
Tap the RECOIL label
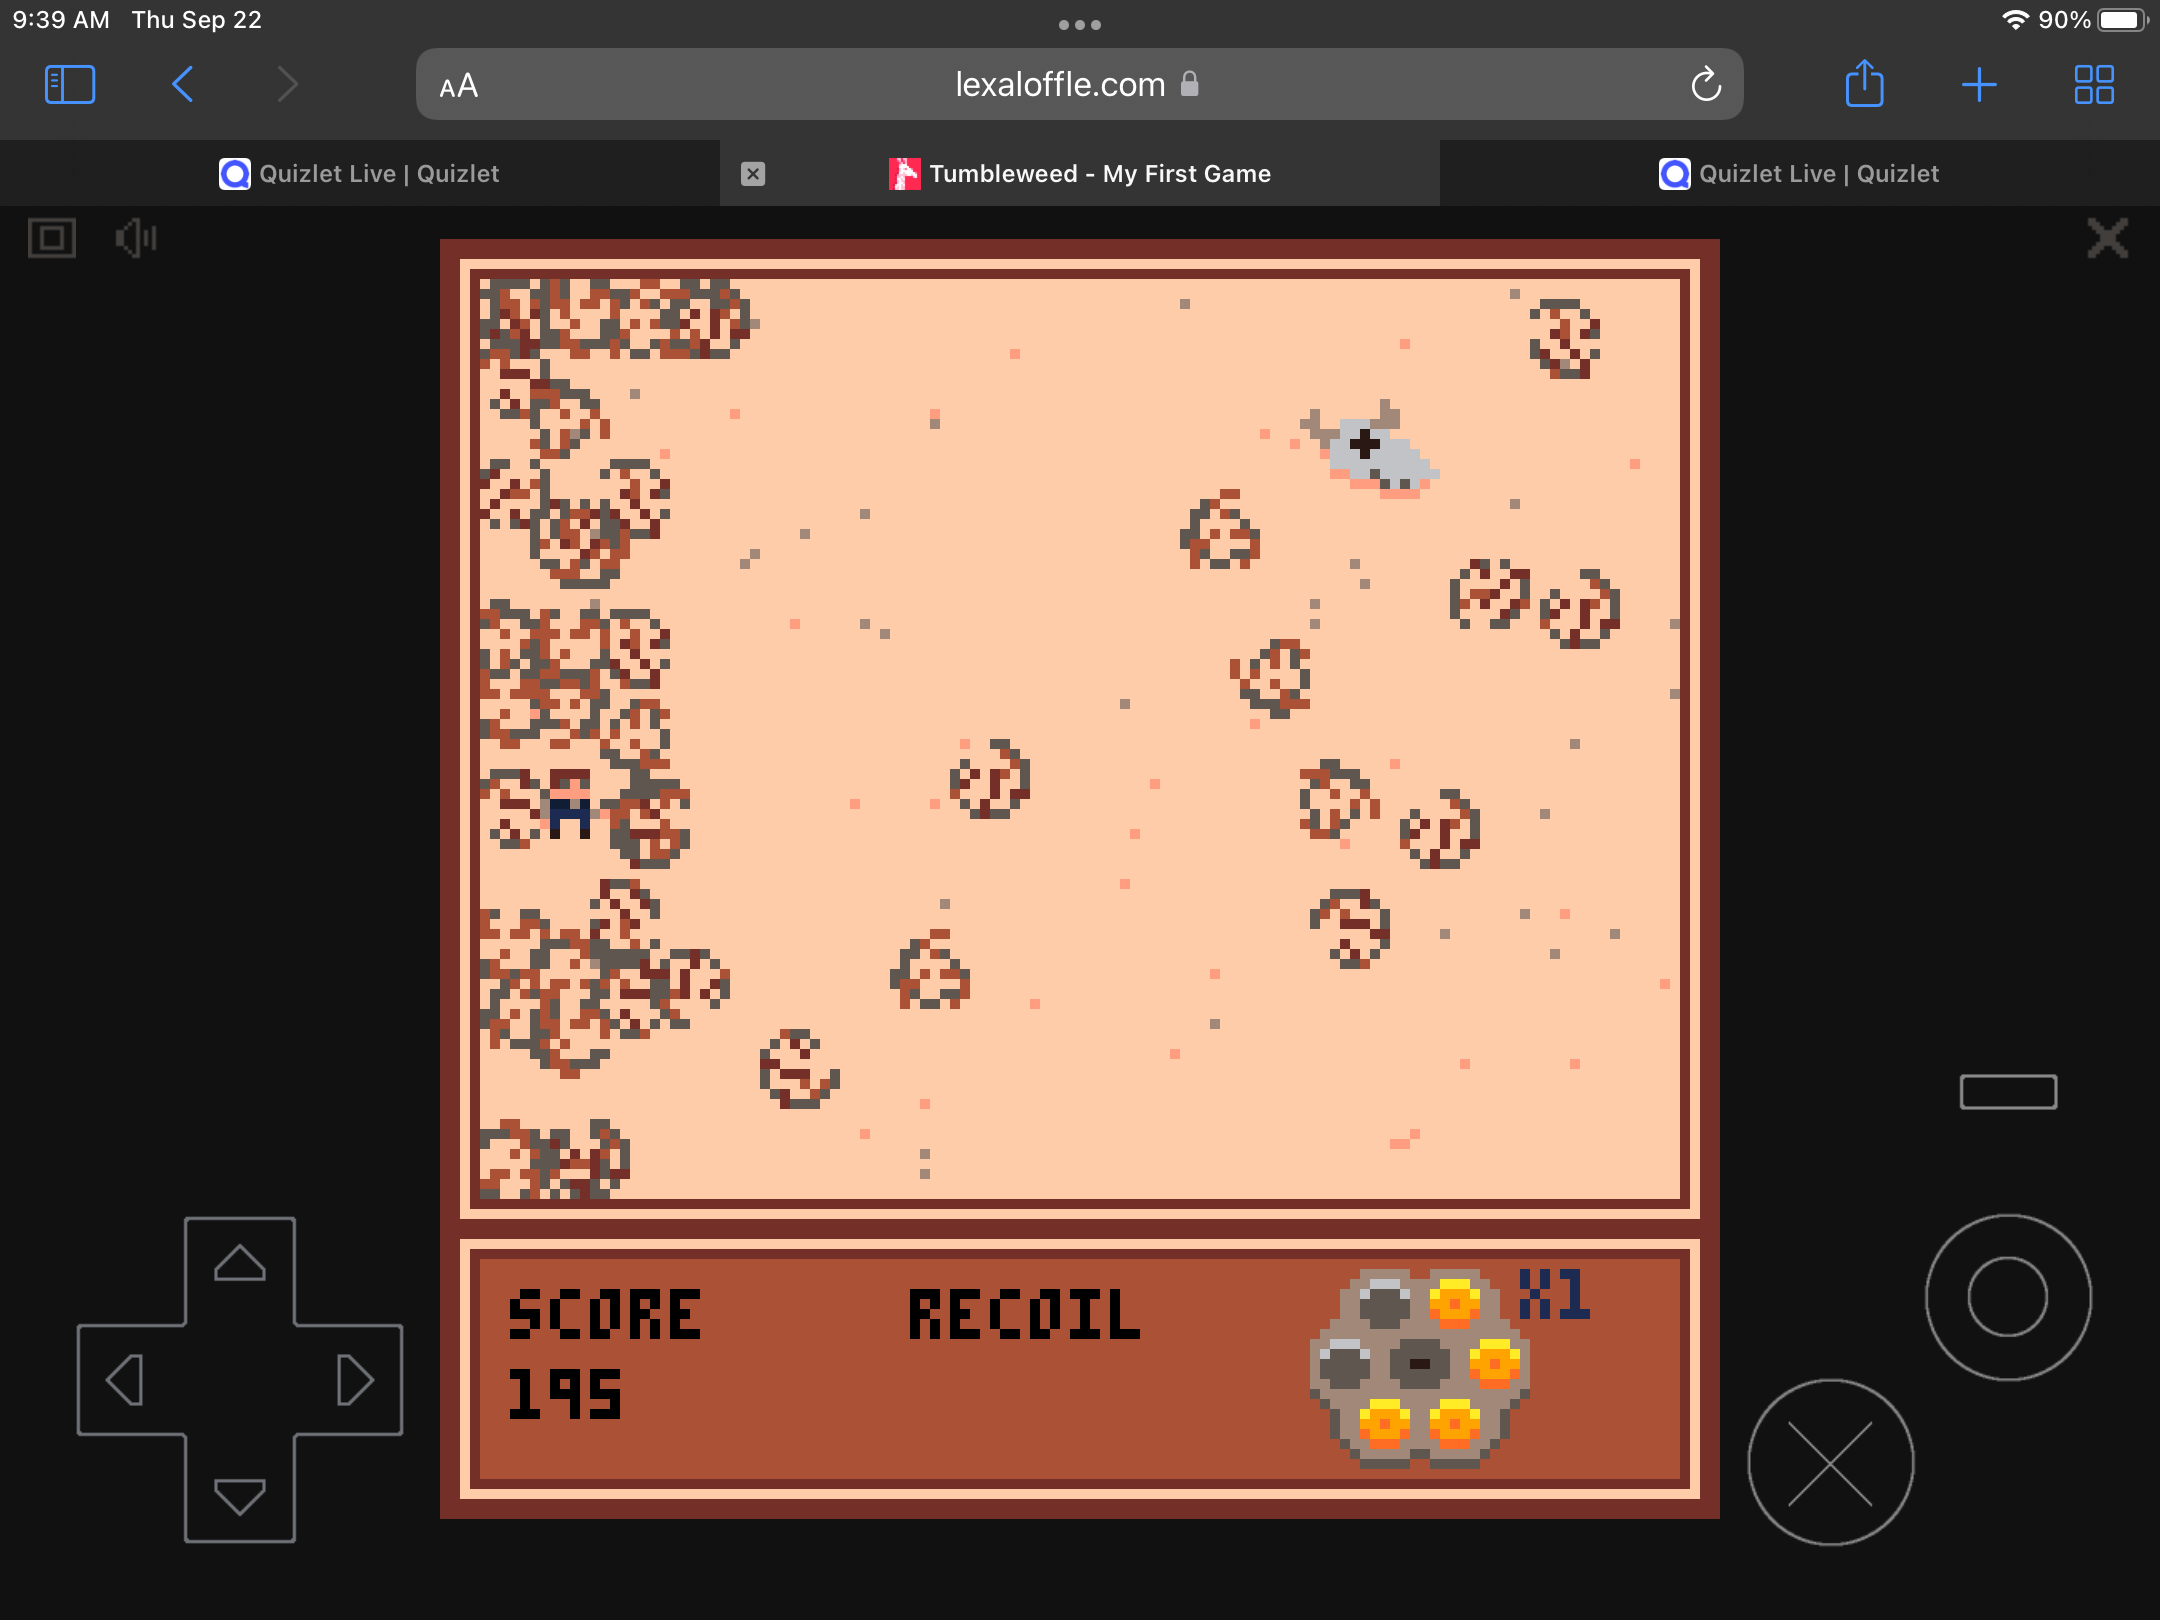pos(1024,1314)
